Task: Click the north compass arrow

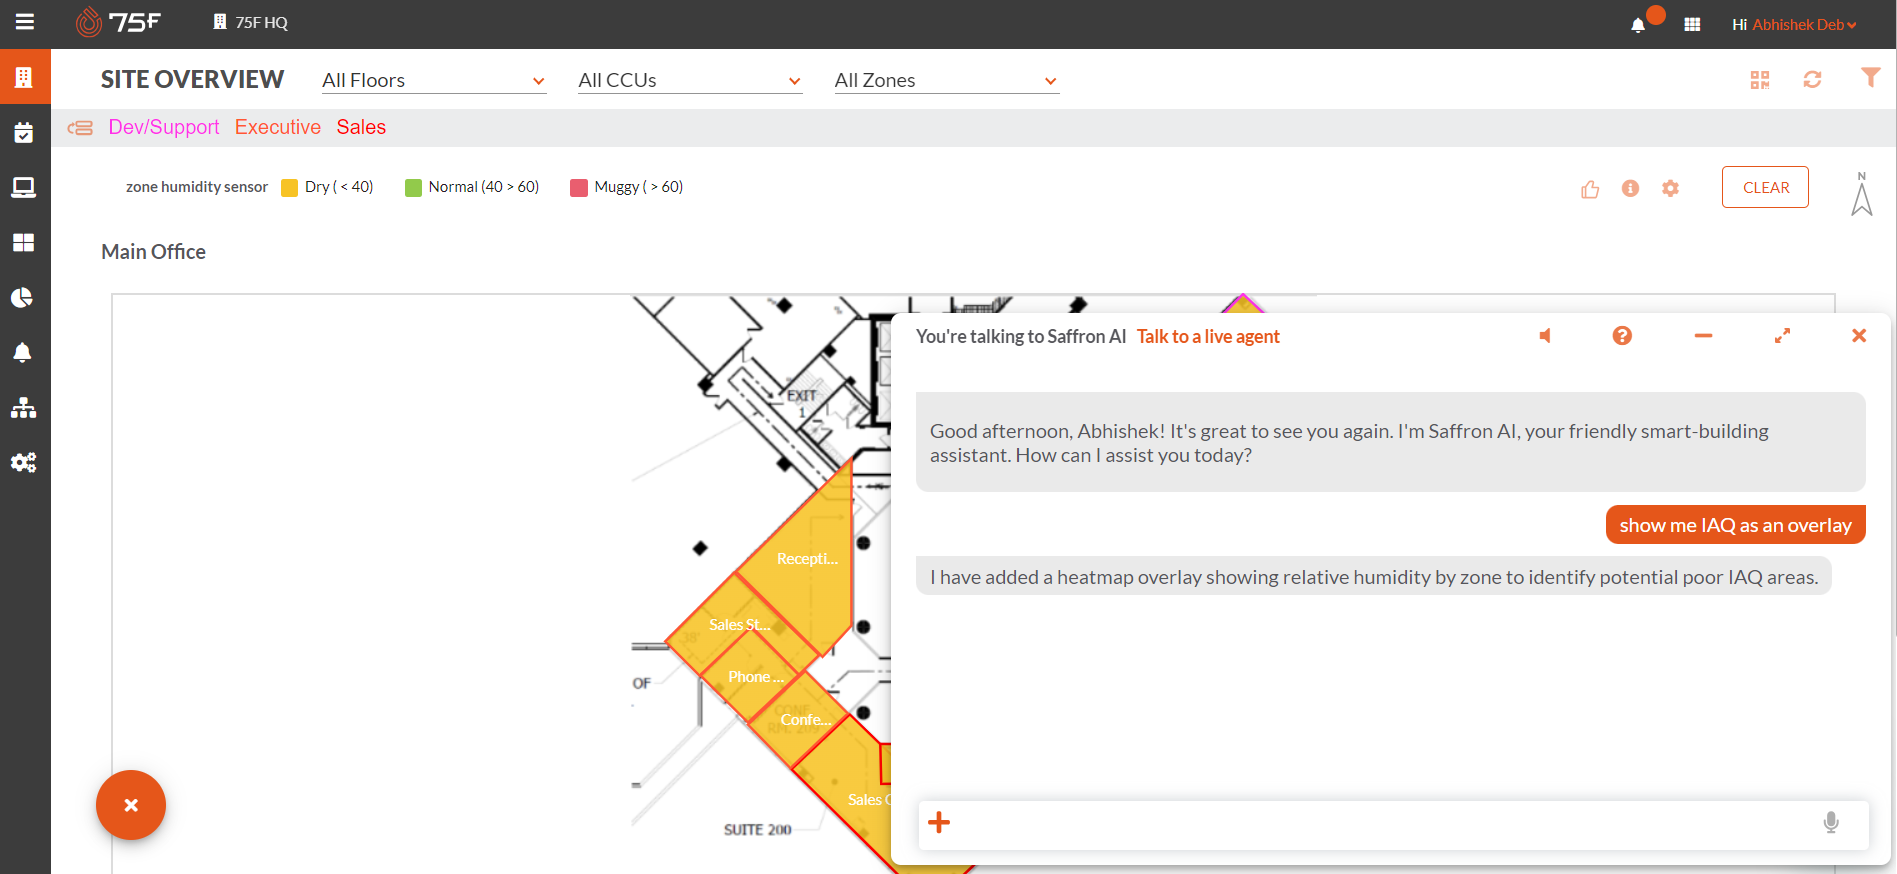Action: point(1861,194)
